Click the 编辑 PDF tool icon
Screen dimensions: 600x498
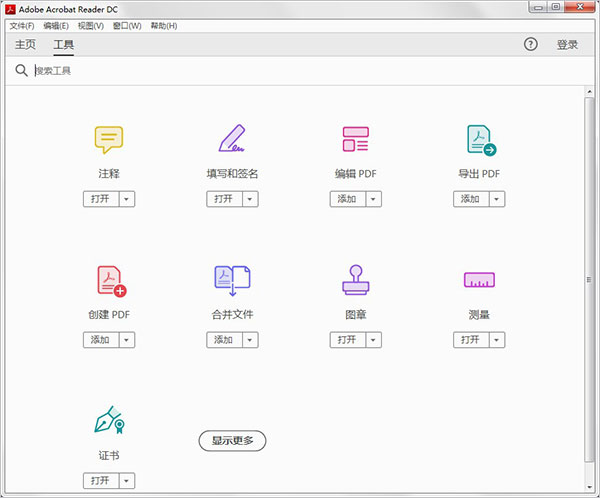(355, 139)
